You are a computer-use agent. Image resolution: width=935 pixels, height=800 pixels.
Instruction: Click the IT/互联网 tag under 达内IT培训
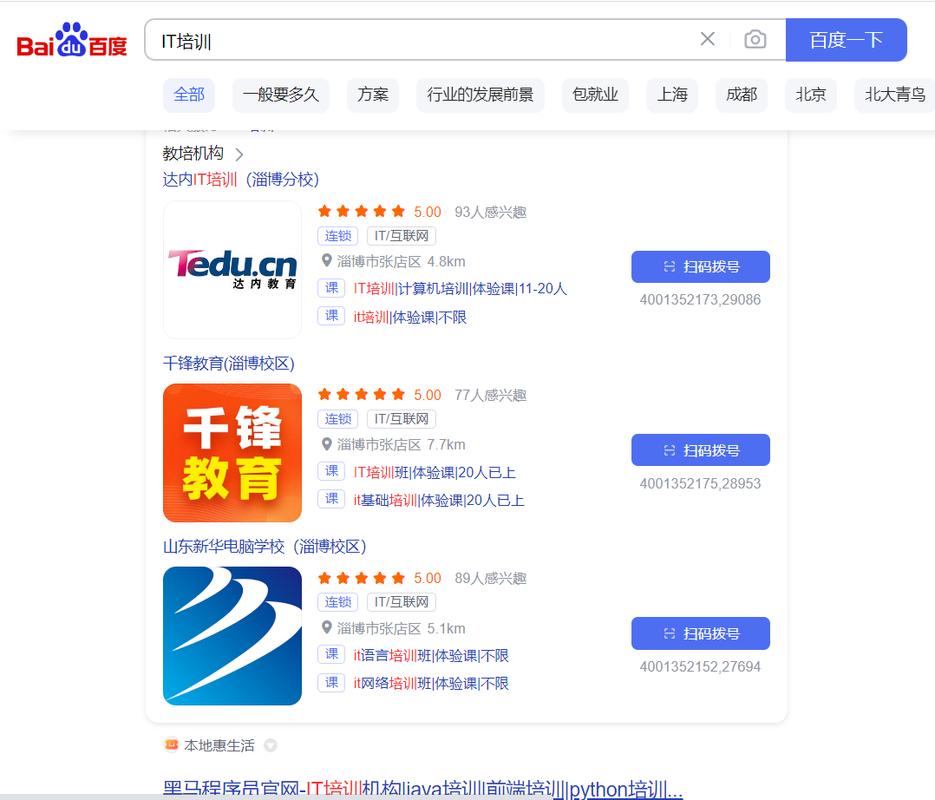click(401, 236)
